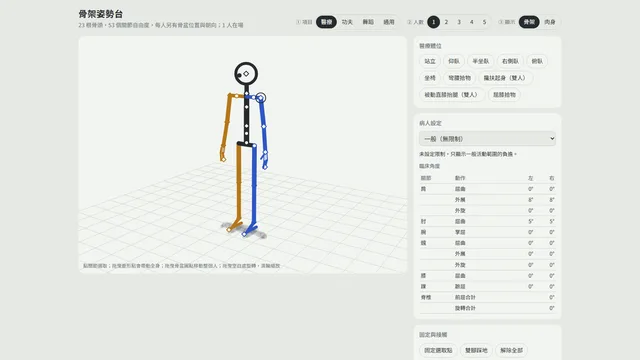The width and height of the screenshot is (640, 360).
Task: Select the 醫療 project tab
Action: (x=326, y=22)
